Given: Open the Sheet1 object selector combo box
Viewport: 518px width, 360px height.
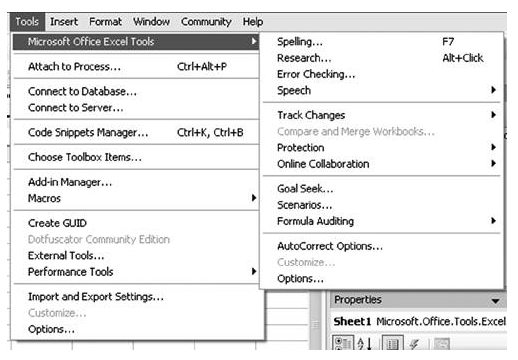Looking at the screenshot, I should tap(419, 322).
